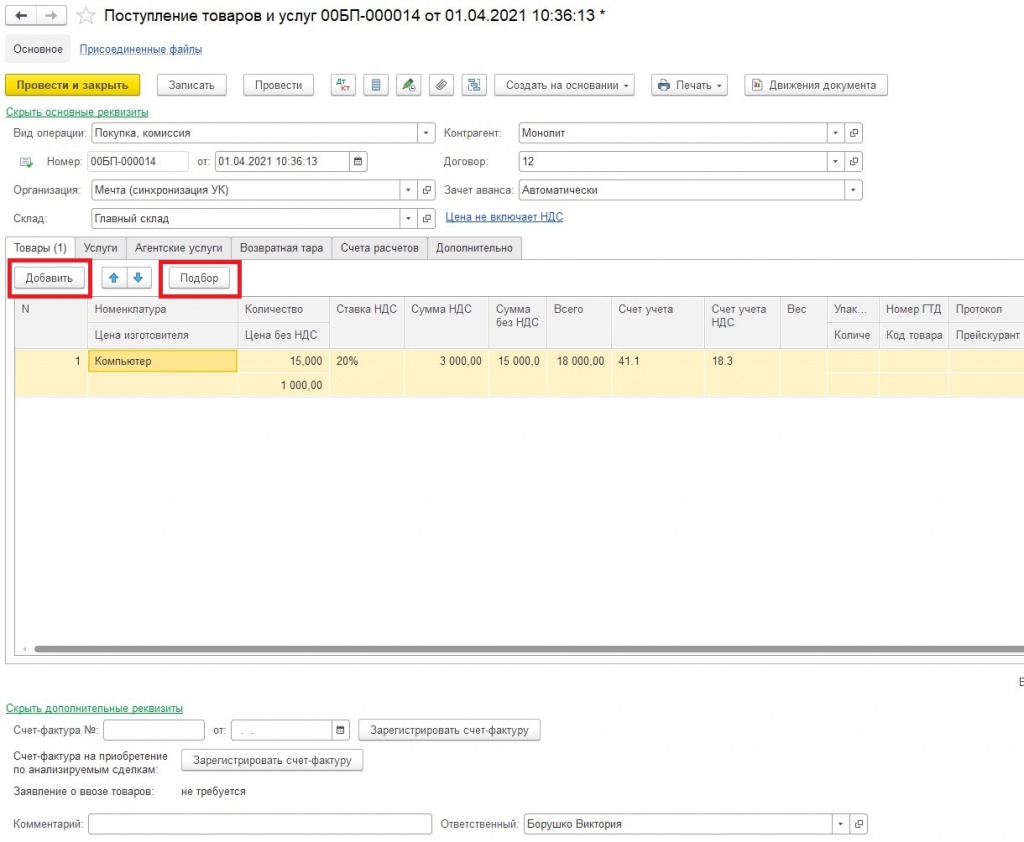Click Скрыть дополнительные реквизиты link

pyautogui.click(x=94, y=708)
